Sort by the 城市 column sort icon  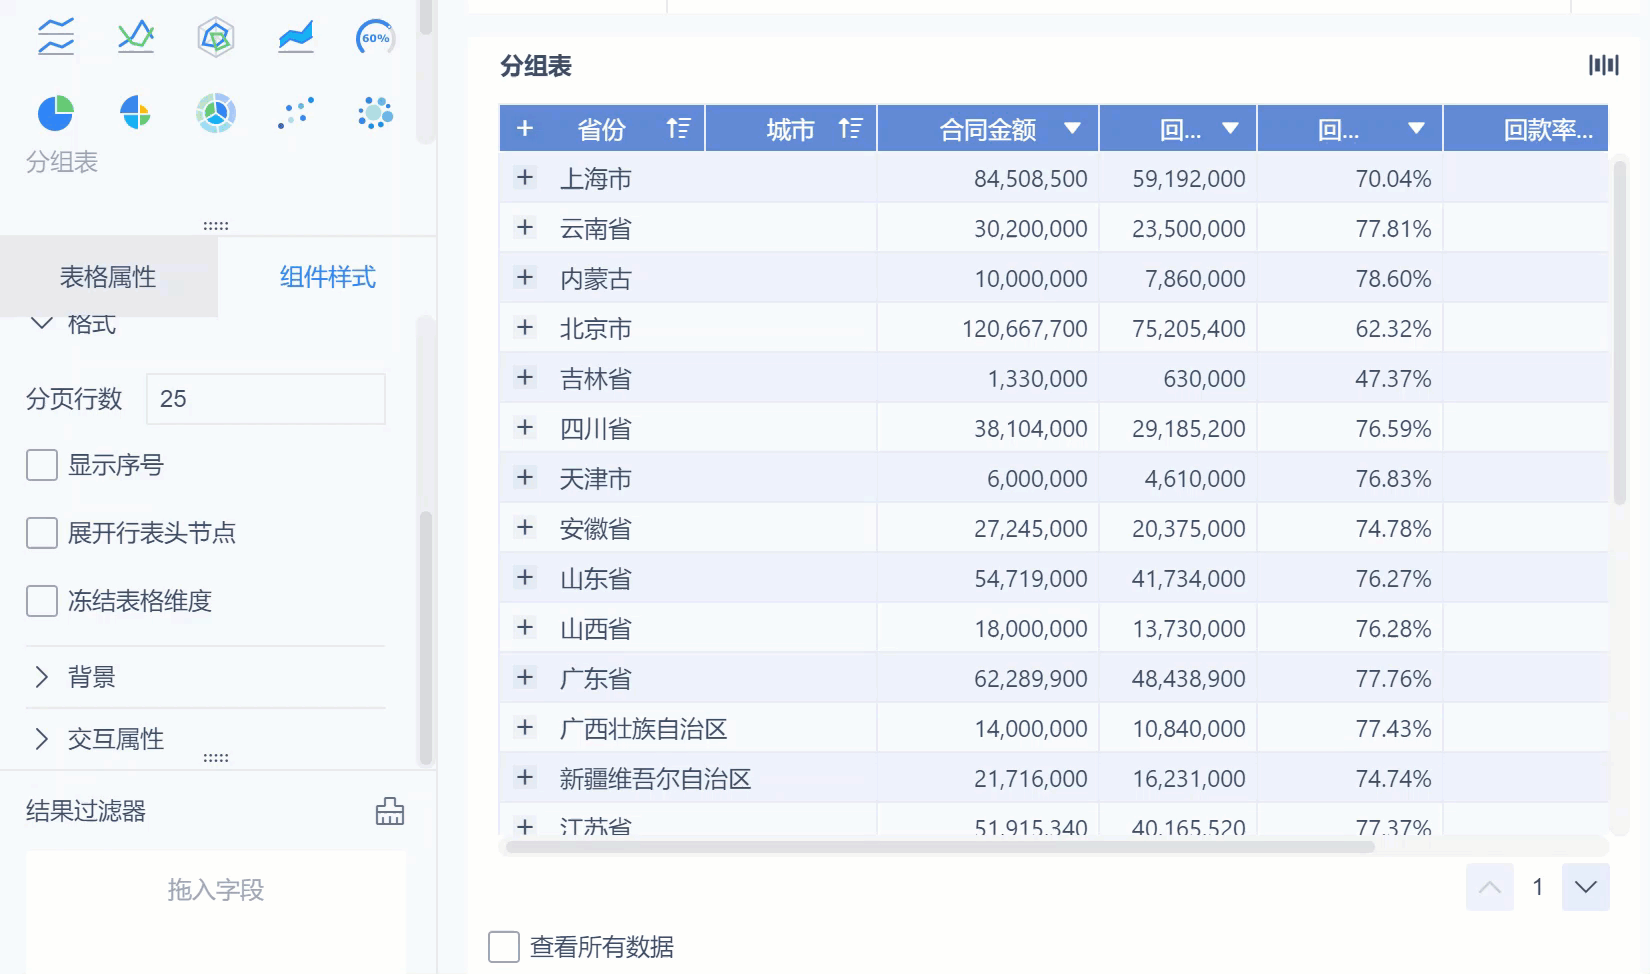(850, 128)
